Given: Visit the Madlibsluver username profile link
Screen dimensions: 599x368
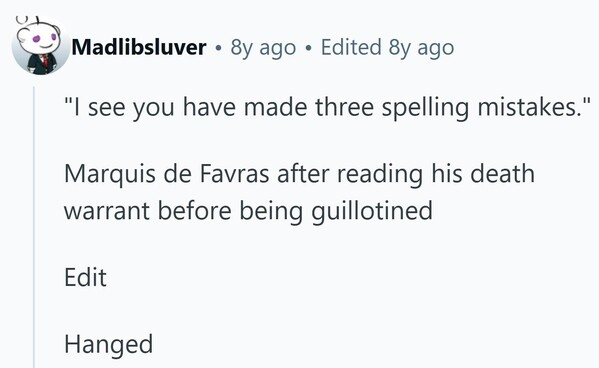Looking at the screenshot, I should click(x=139, y=47).
